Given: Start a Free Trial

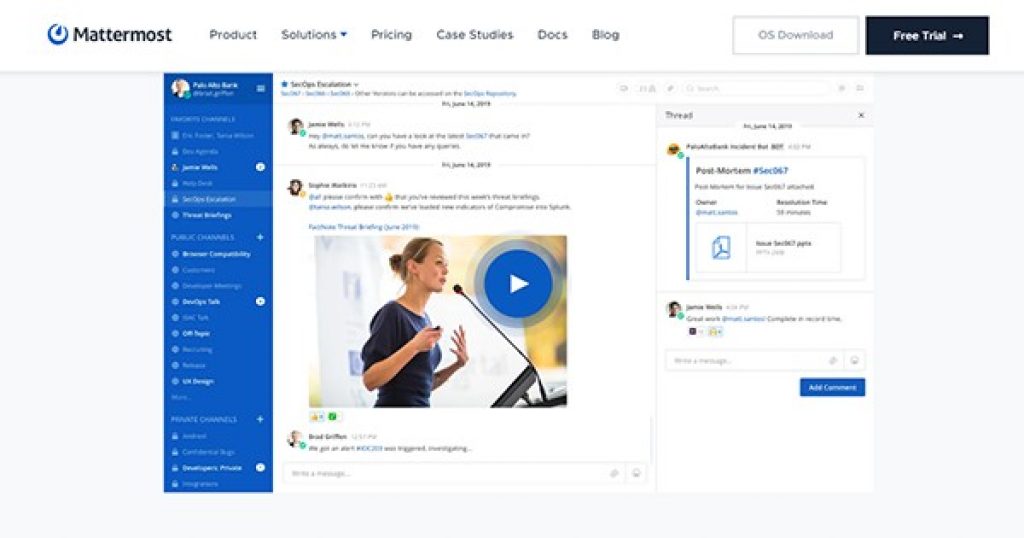Looking at the screenshot, I should coord(927,35).
